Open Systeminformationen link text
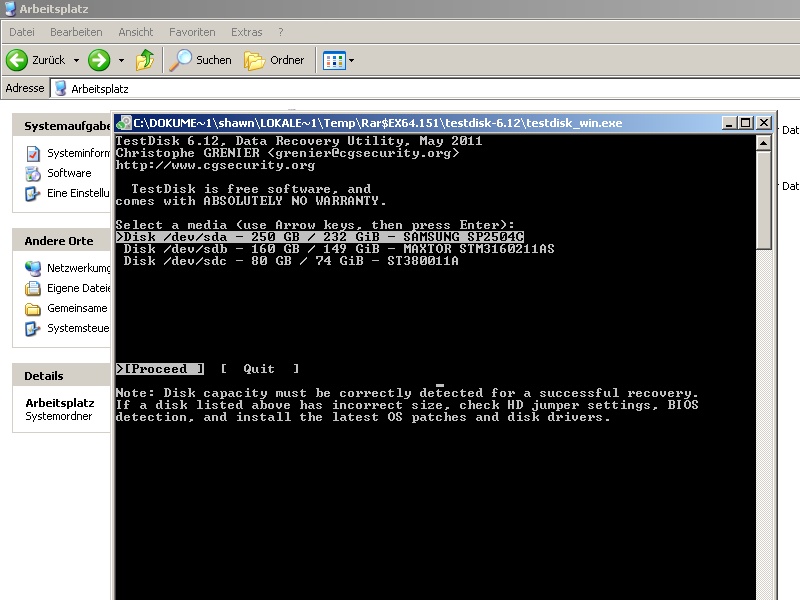Screen dimensions: 800x600 pyautogui.click(x=79, y=153)
